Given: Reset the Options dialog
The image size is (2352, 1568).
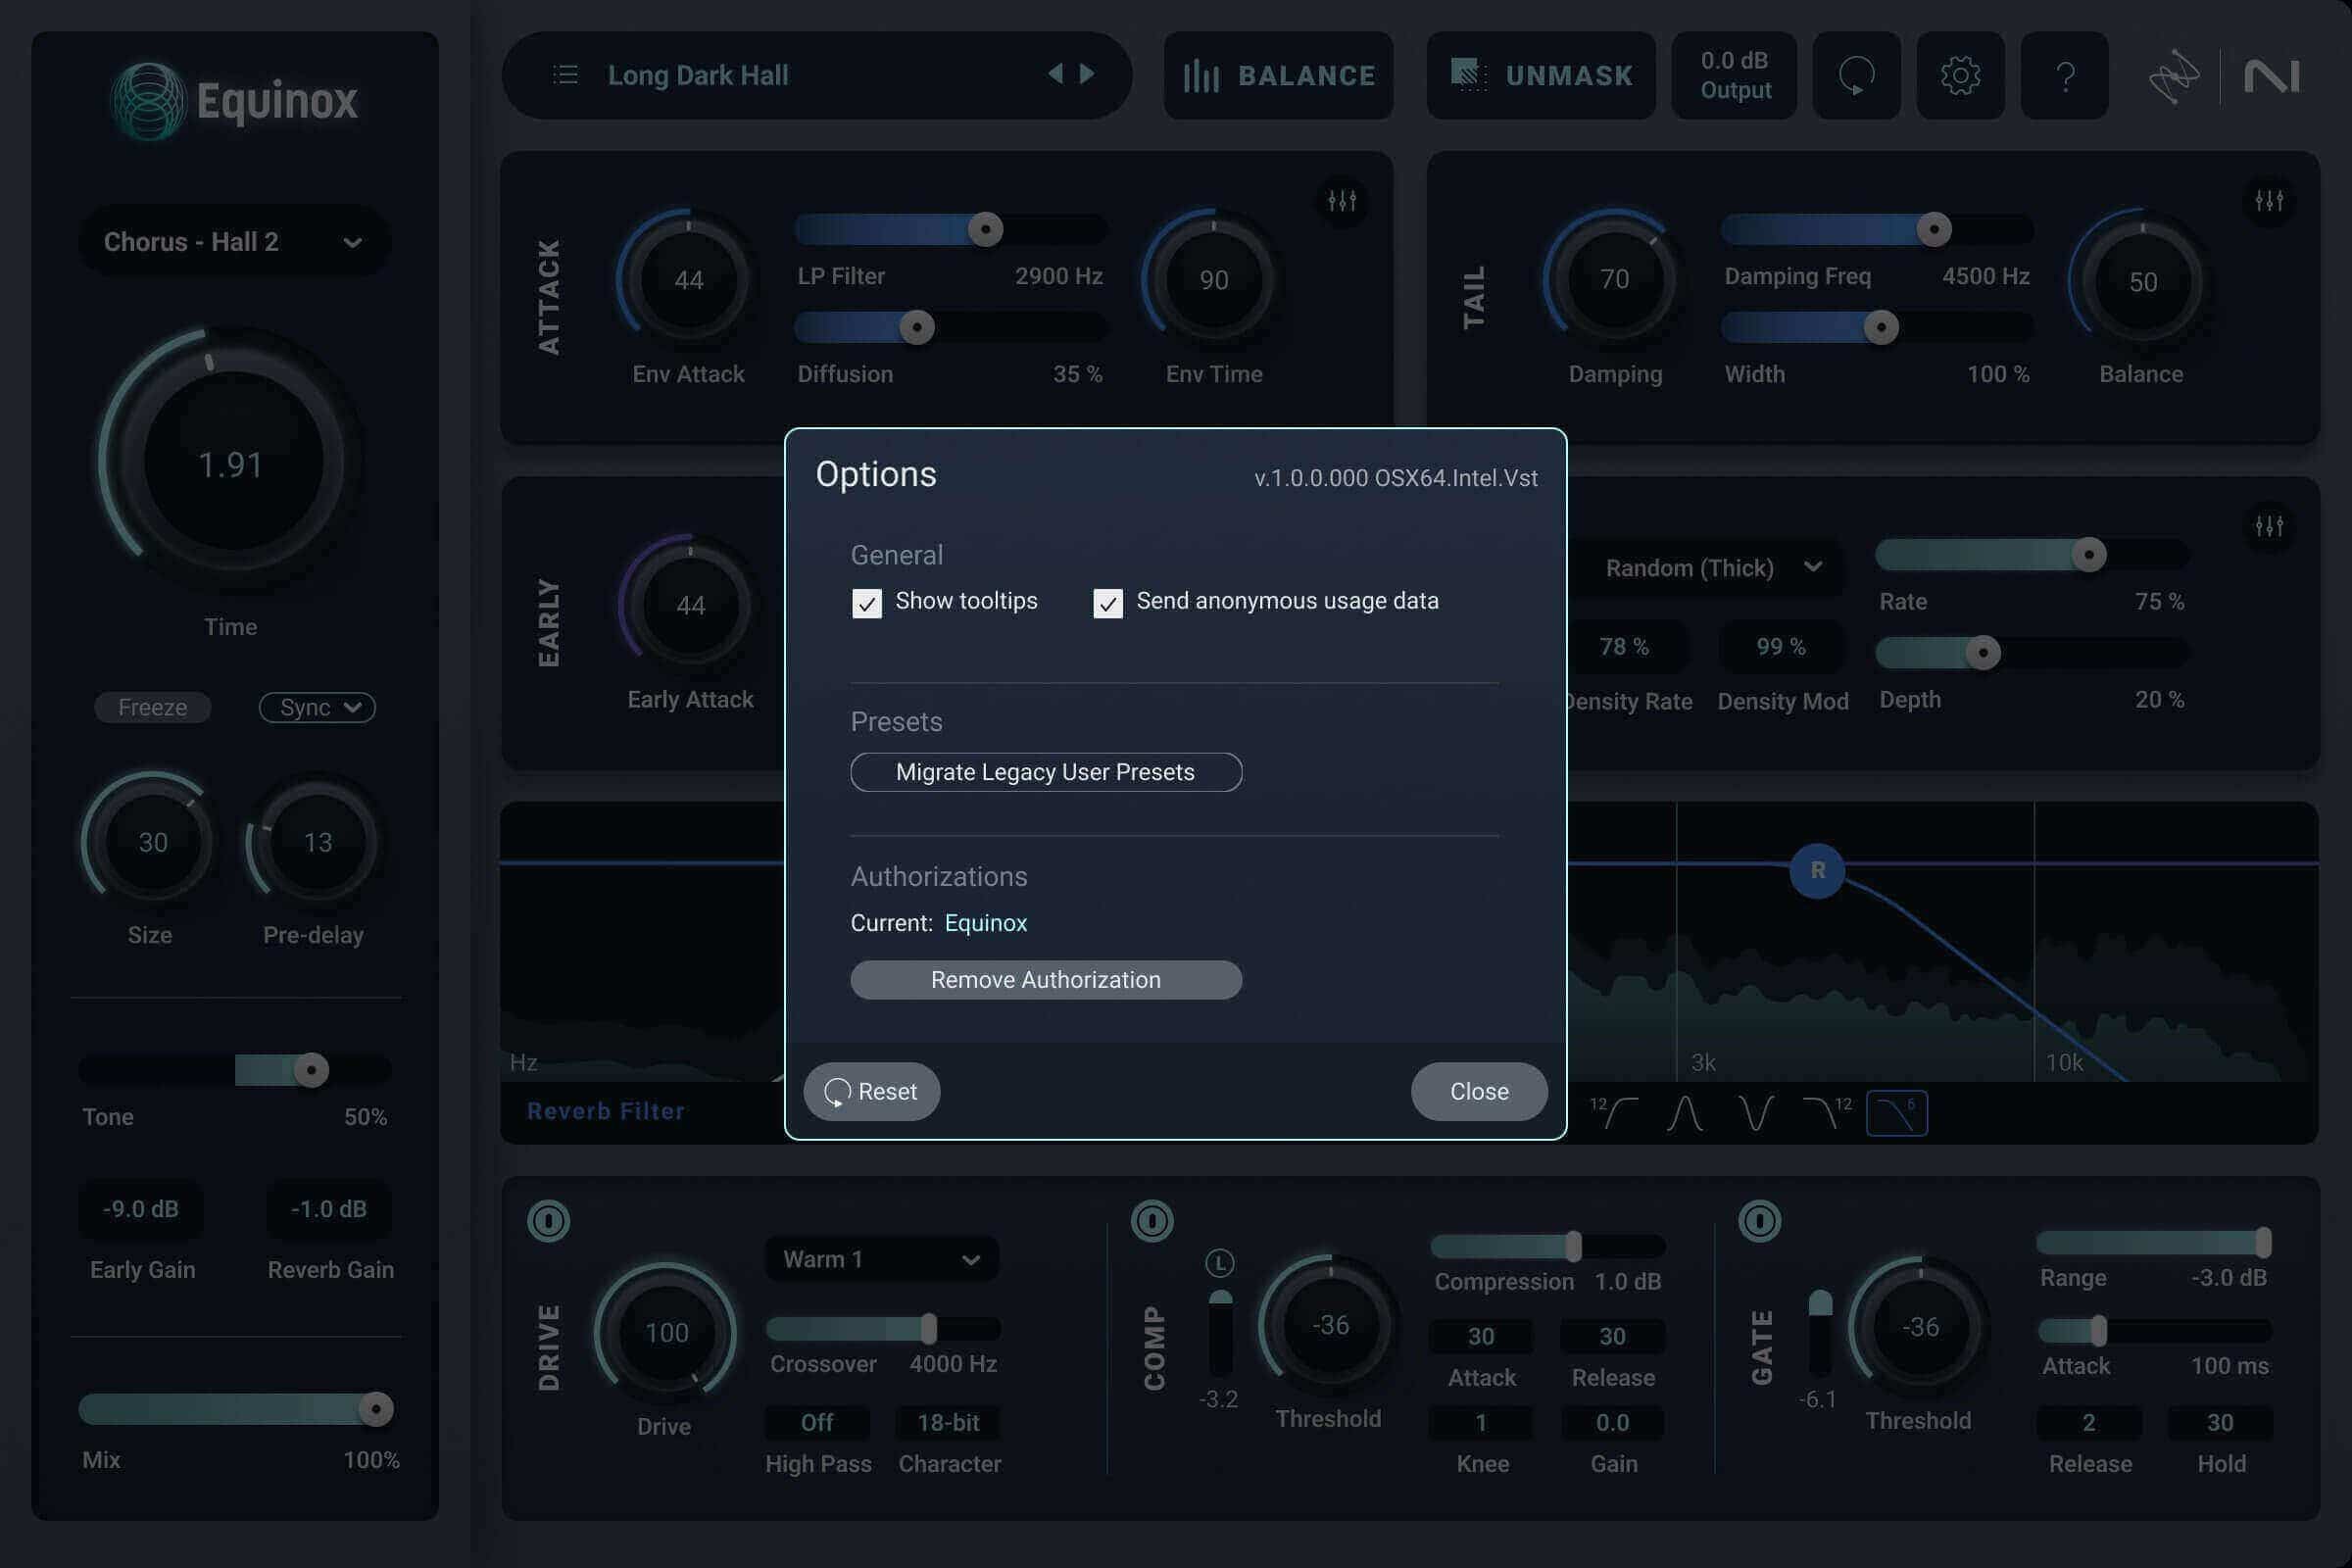Looking at the screenshot, I should (872, 1091).
